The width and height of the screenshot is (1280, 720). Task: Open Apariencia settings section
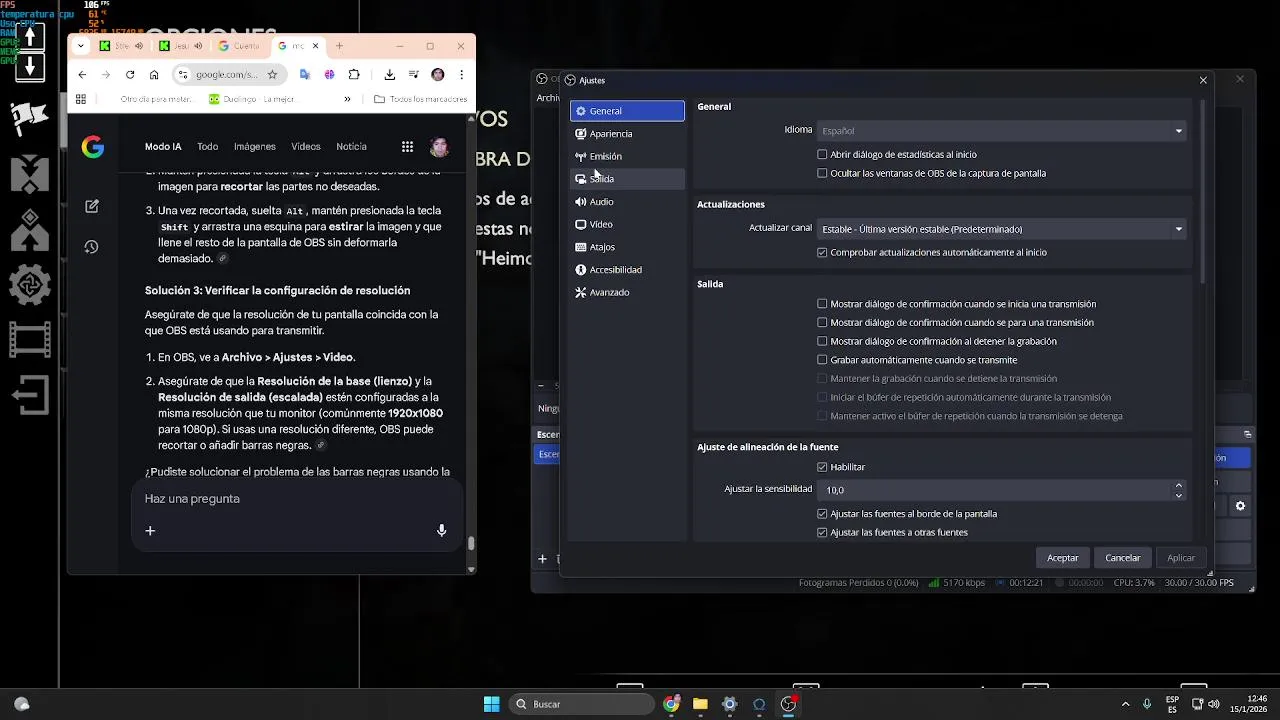coord(627,134)
